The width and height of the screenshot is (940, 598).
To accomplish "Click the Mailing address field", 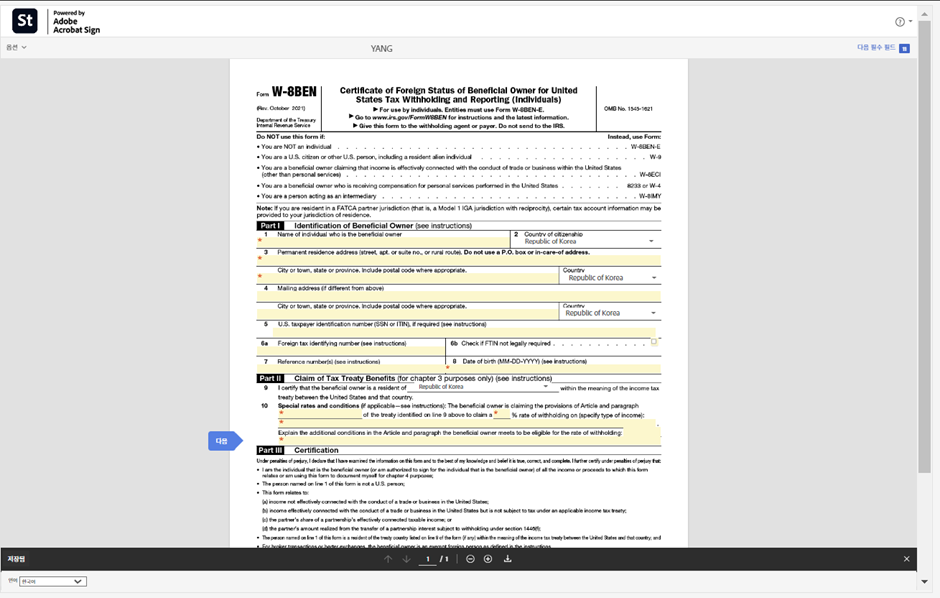I will click(459, 296).
